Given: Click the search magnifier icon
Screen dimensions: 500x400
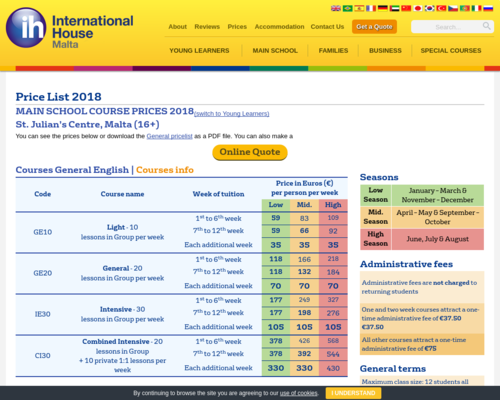Looking at the screenshot, I should 487,26.
